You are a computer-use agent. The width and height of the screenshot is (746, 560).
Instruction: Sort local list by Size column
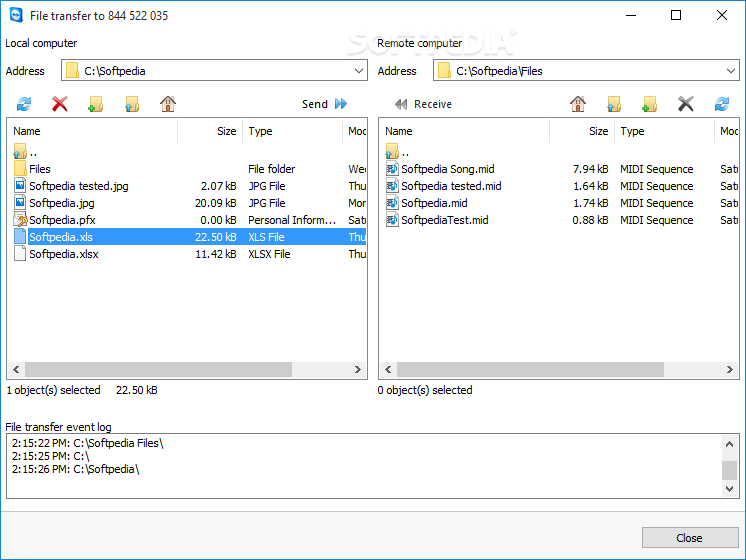[210, 131]
